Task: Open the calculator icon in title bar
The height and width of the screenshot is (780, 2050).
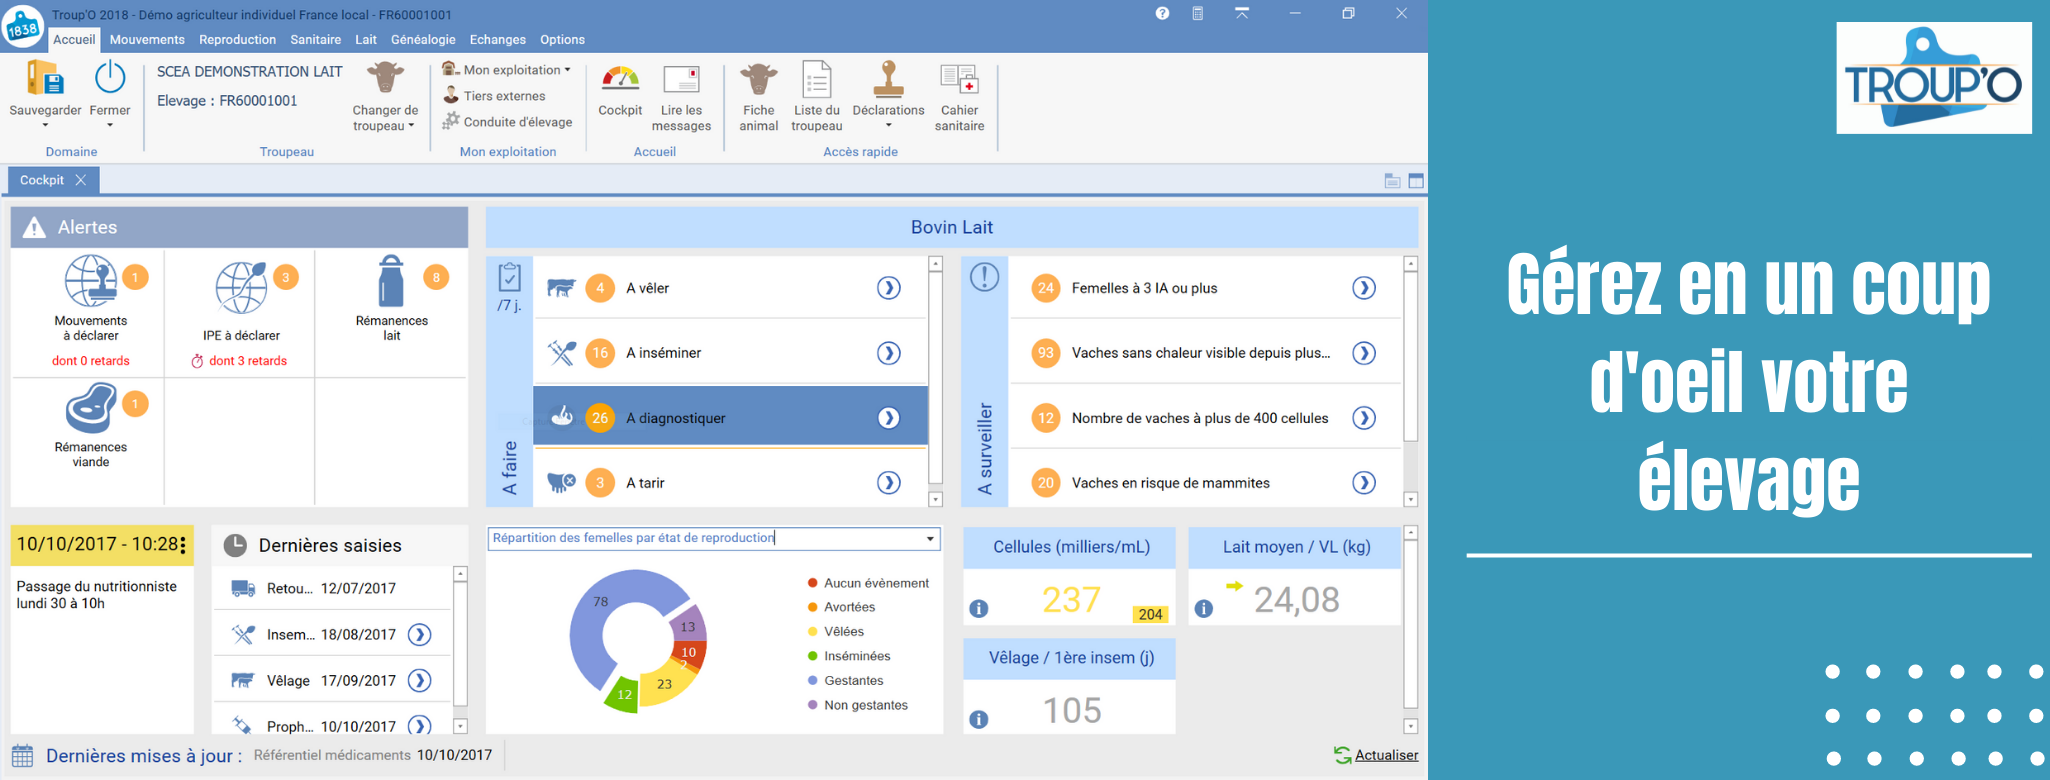Action: pos(1197,13)
